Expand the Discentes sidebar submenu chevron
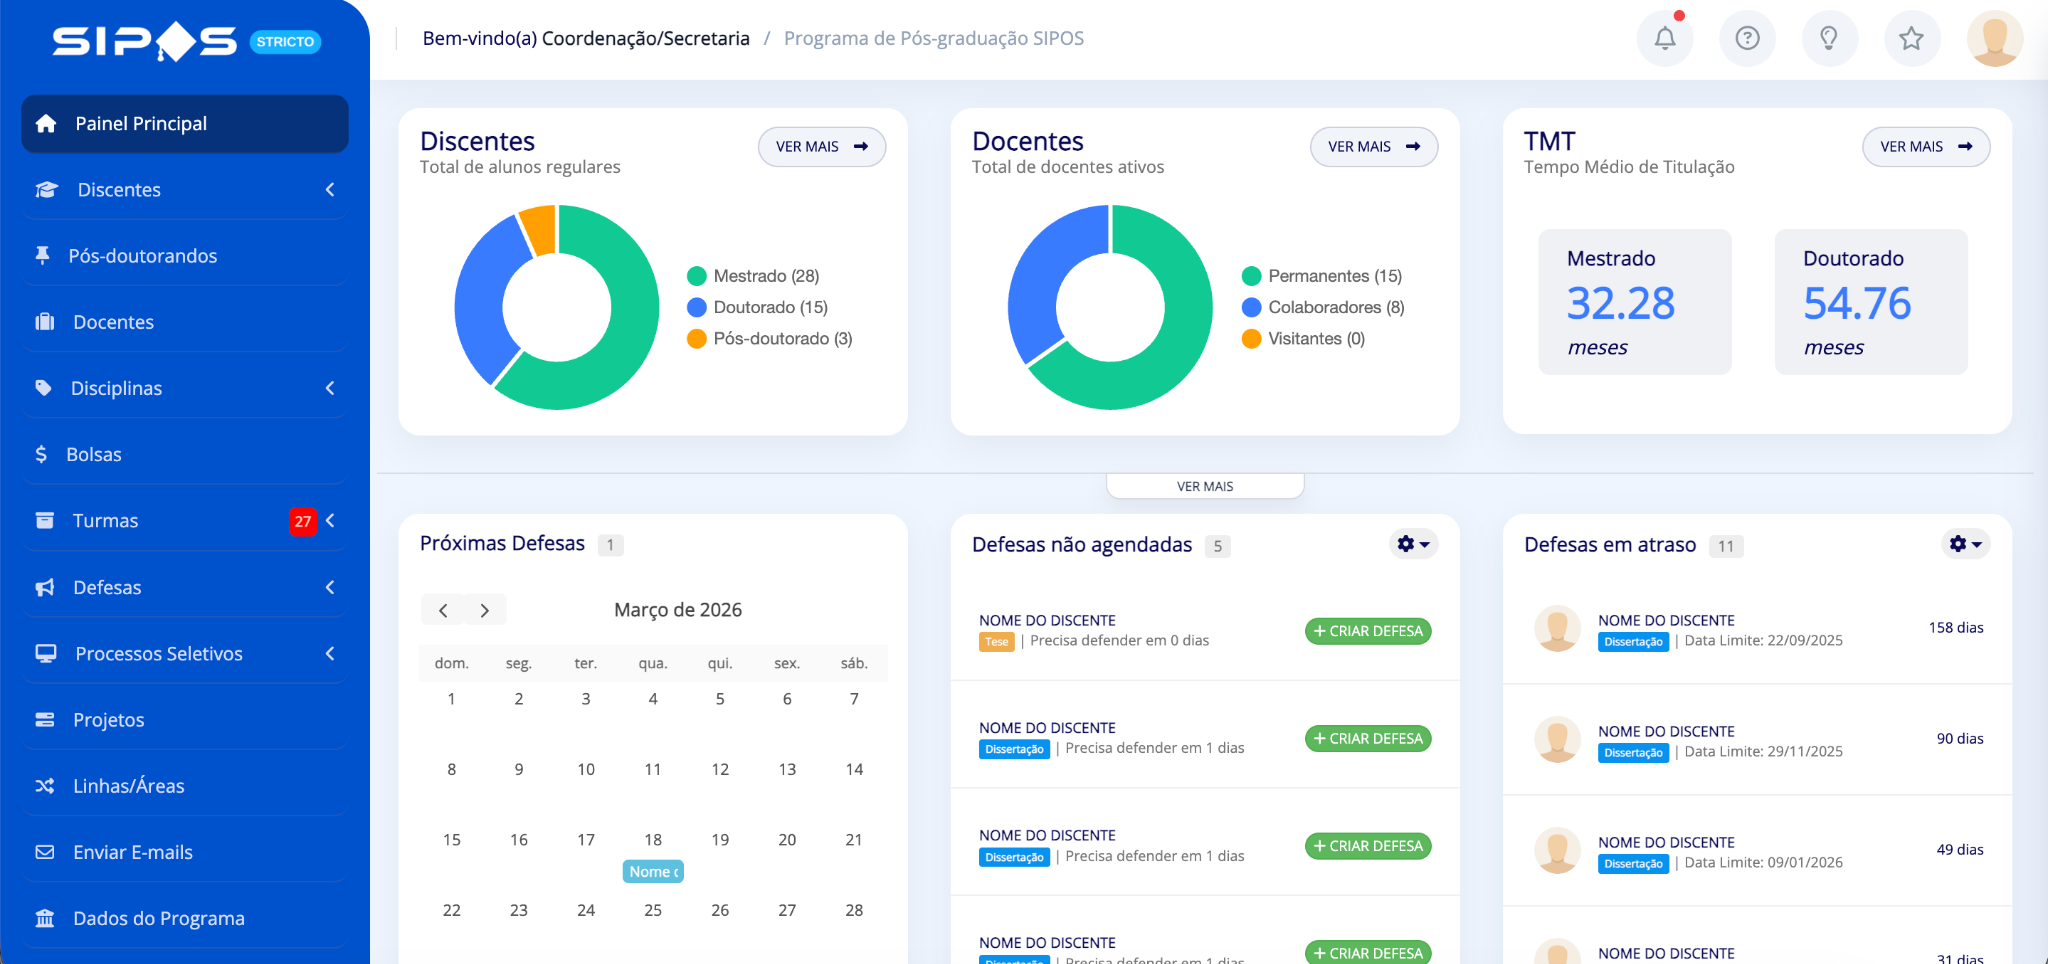The image size is (2048, 964). click(330, 190)
